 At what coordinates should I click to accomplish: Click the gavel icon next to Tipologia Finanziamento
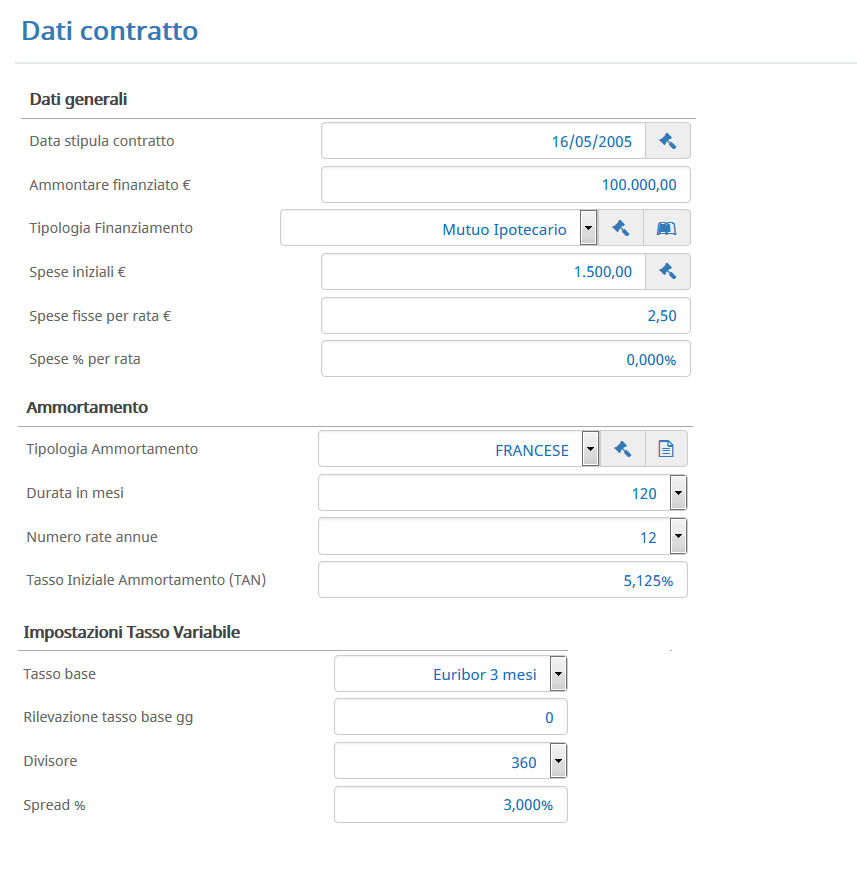[x=621, y=227]
